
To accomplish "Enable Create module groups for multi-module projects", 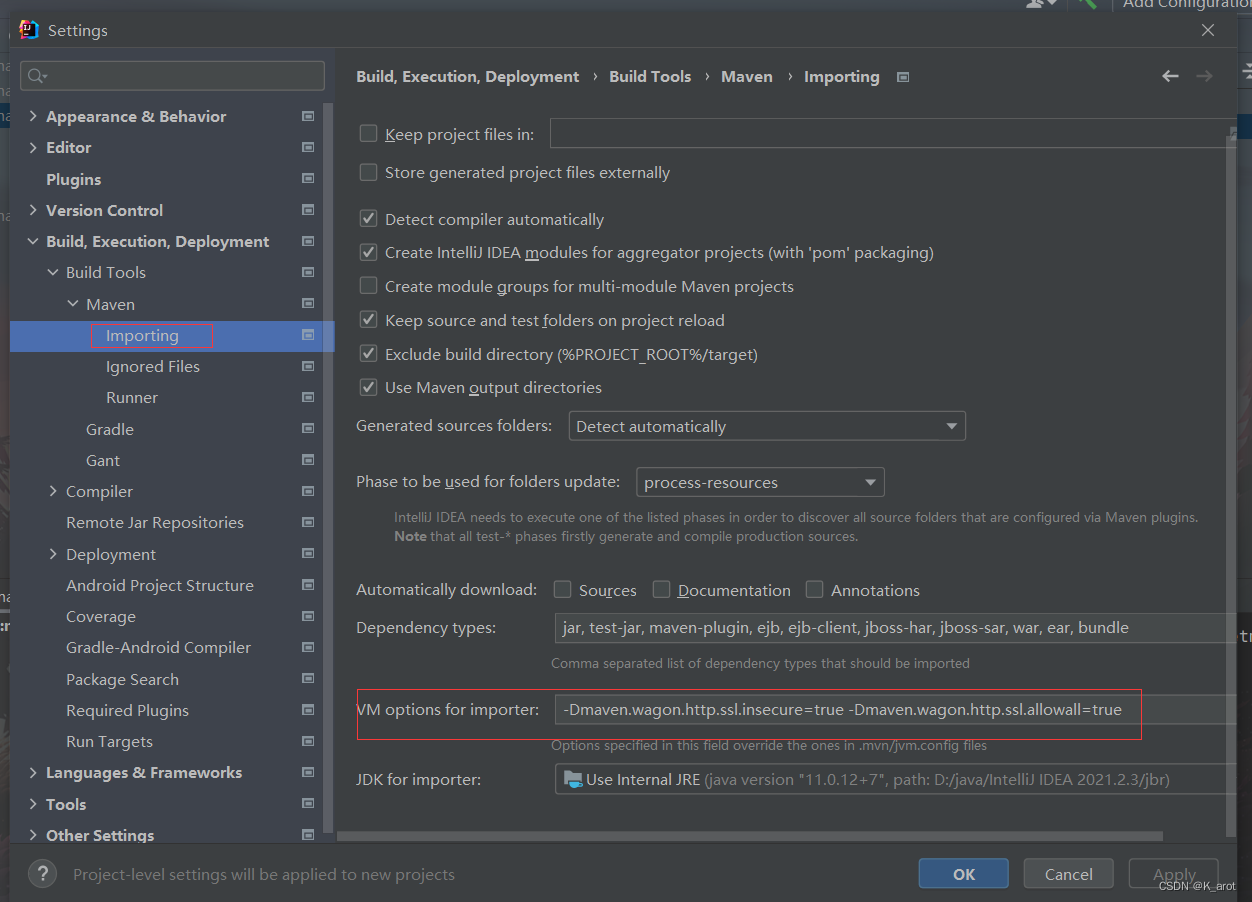I will coord(368,286).
